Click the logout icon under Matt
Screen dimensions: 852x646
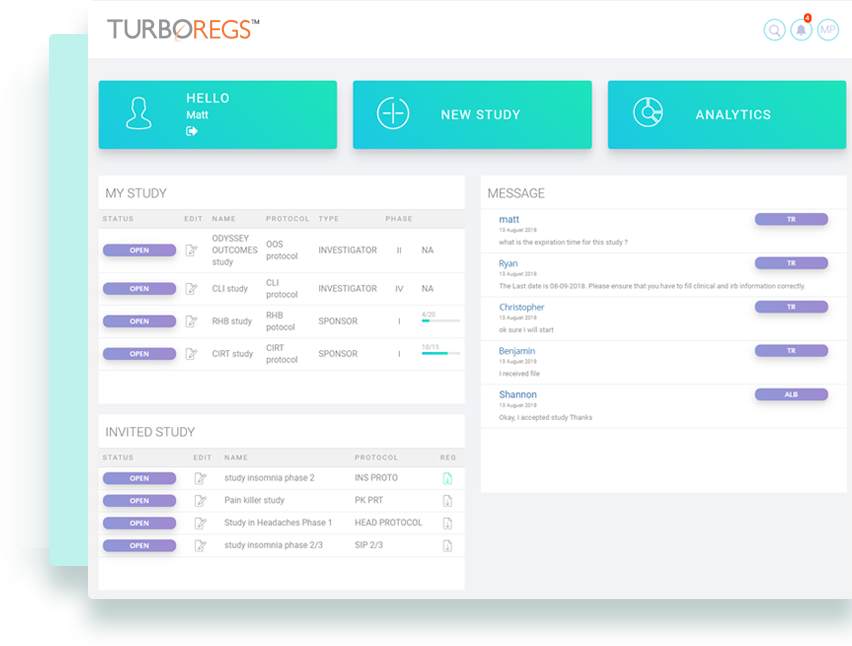(192, 131)
